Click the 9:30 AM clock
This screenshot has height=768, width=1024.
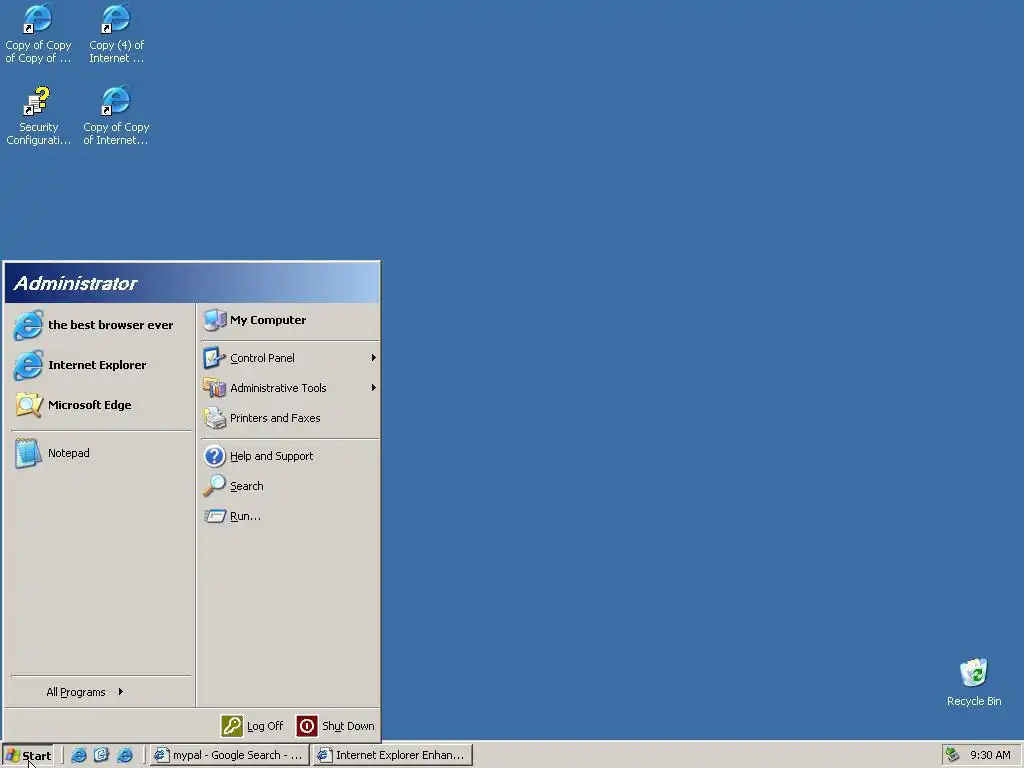pos(990,755)
